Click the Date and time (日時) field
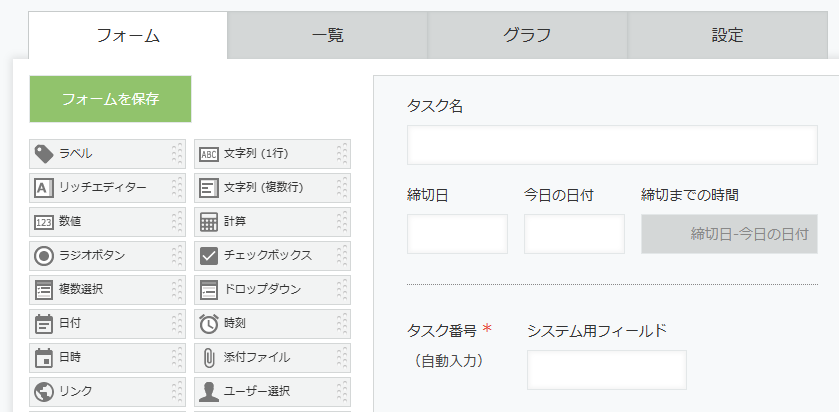This screenshot has width=839, height=412. click(100, 358)
